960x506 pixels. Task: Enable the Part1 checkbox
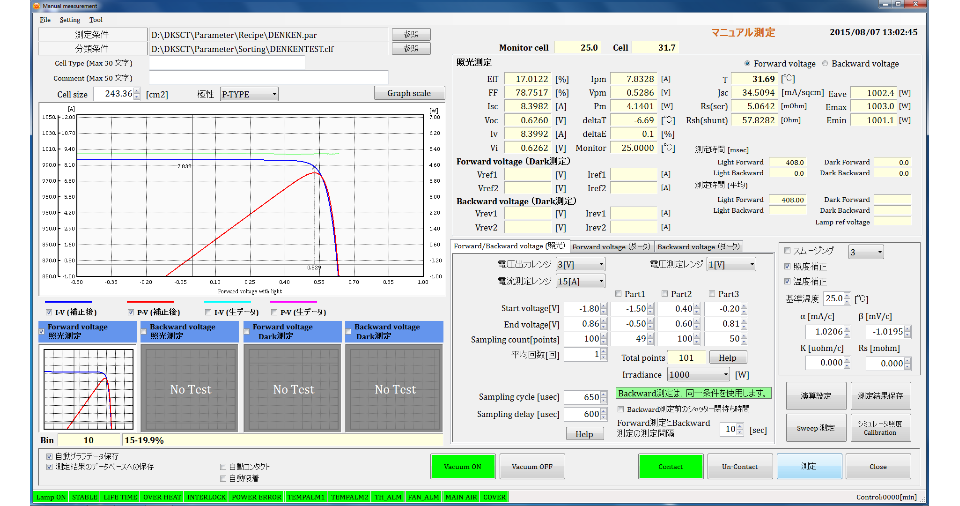point(616,294)
